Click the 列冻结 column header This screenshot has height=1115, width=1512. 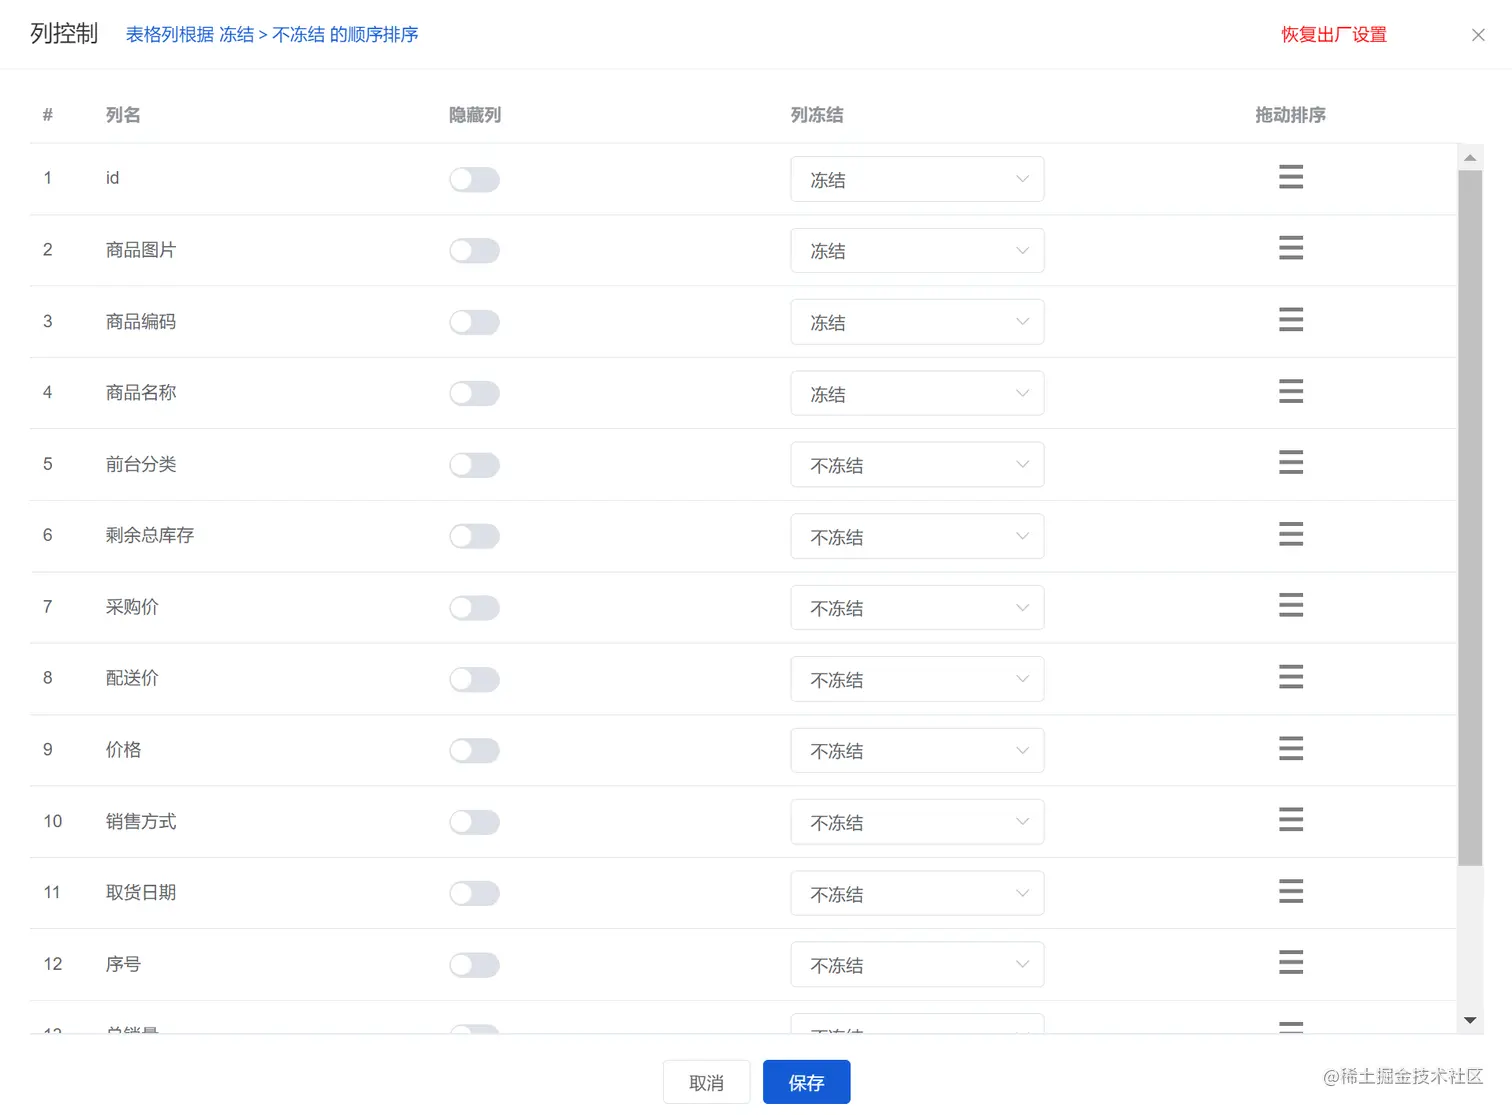[817, 115]
